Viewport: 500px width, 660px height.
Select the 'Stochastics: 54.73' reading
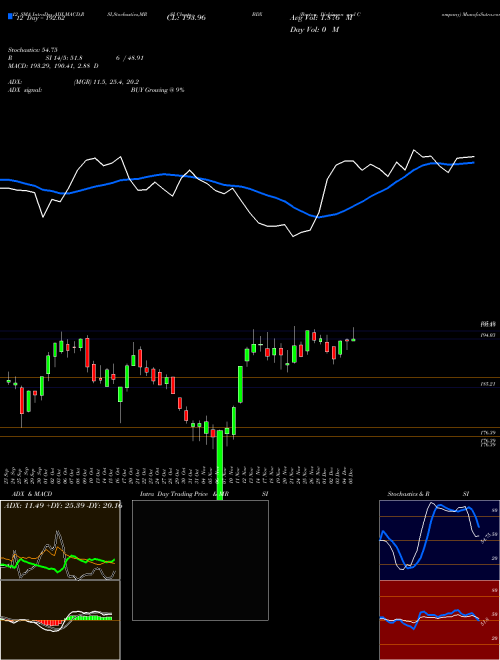33,50
